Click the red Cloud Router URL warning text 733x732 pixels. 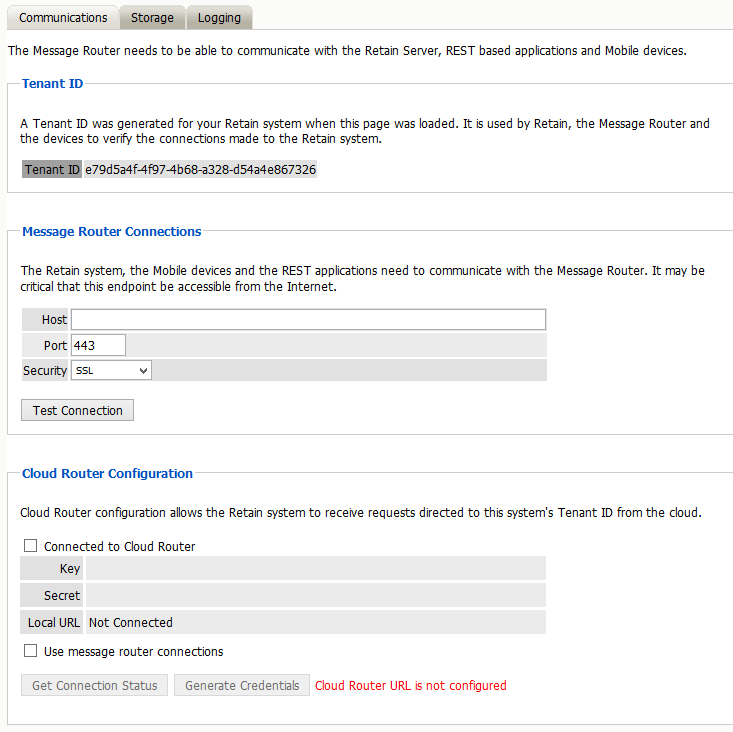click(410, 686)
